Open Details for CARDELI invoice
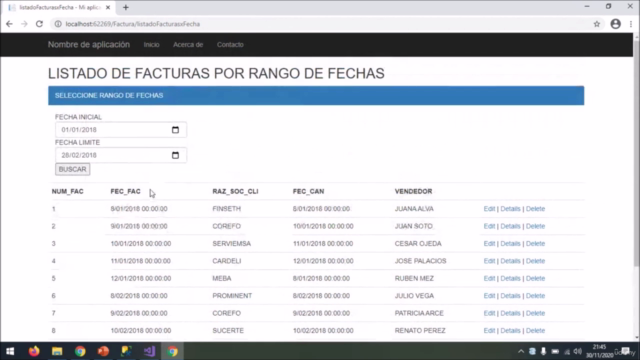640x360 pixels. [510, 261]
